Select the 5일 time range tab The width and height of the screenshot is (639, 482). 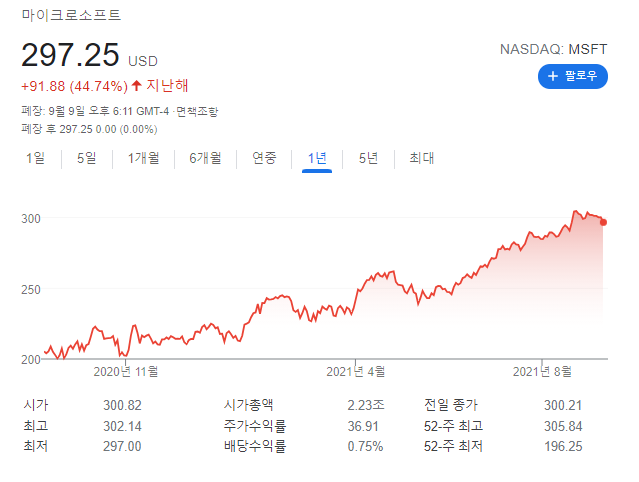tap(87, 158)
